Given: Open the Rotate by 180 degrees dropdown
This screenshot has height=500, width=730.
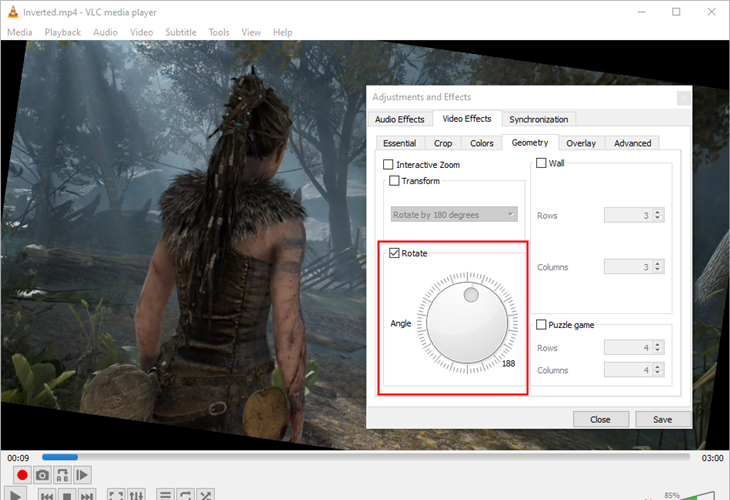Looking at the screenshot, I should tap(454, 215).
